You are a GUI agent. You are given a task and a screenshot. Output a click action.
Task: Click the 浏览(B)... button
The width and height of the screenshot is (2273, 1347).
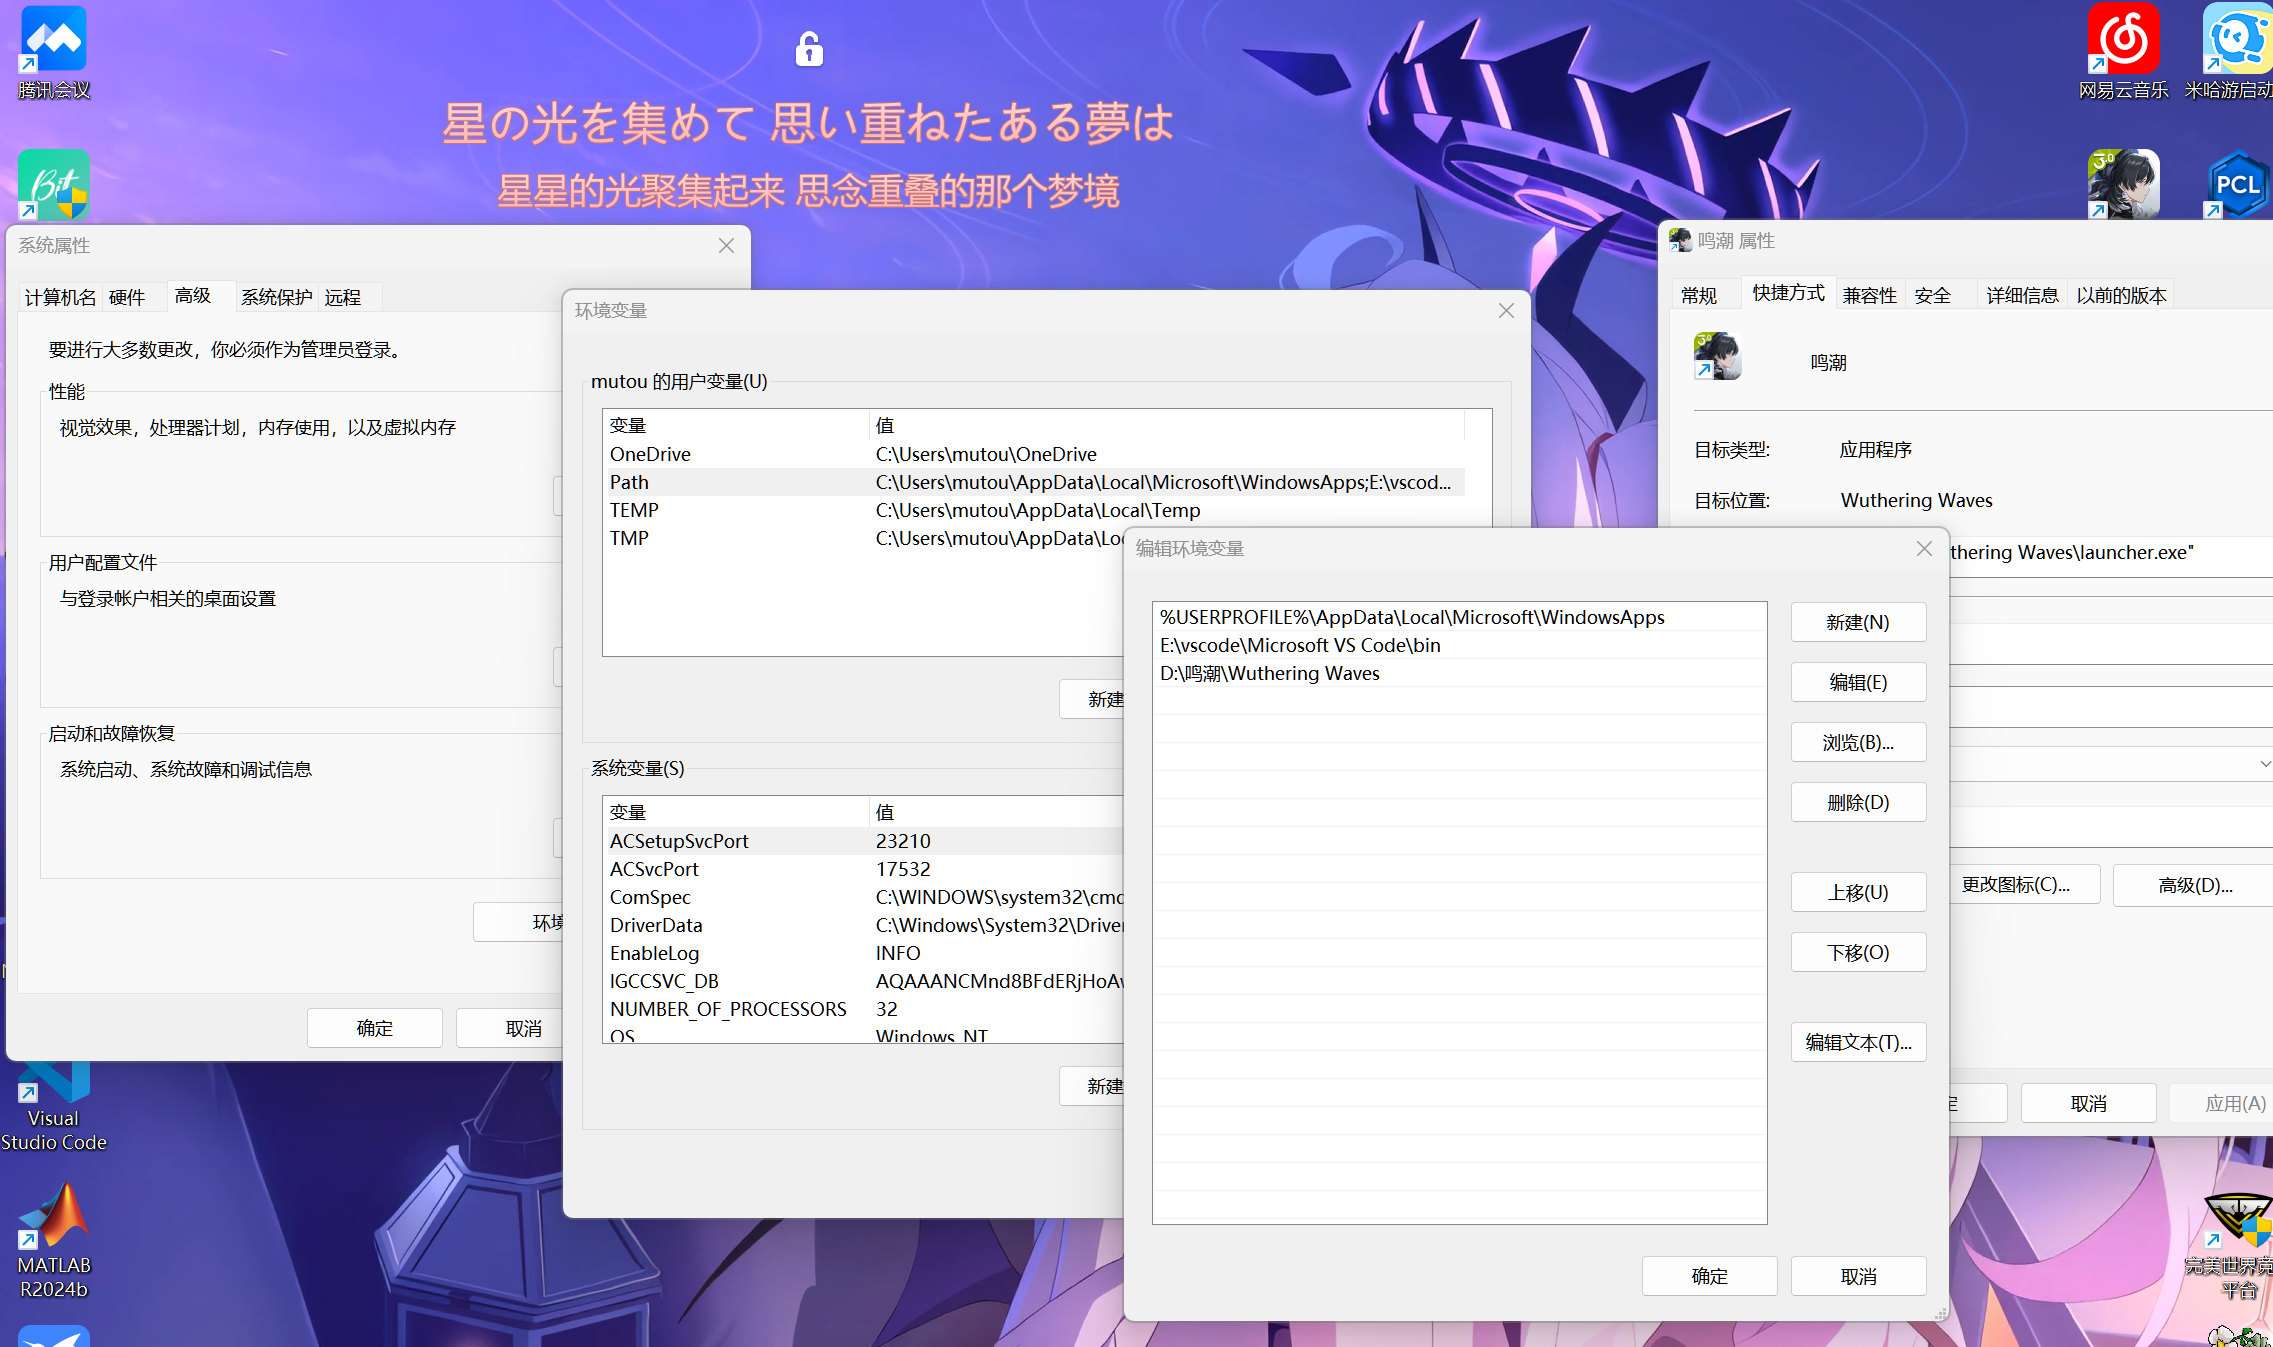1857,742
